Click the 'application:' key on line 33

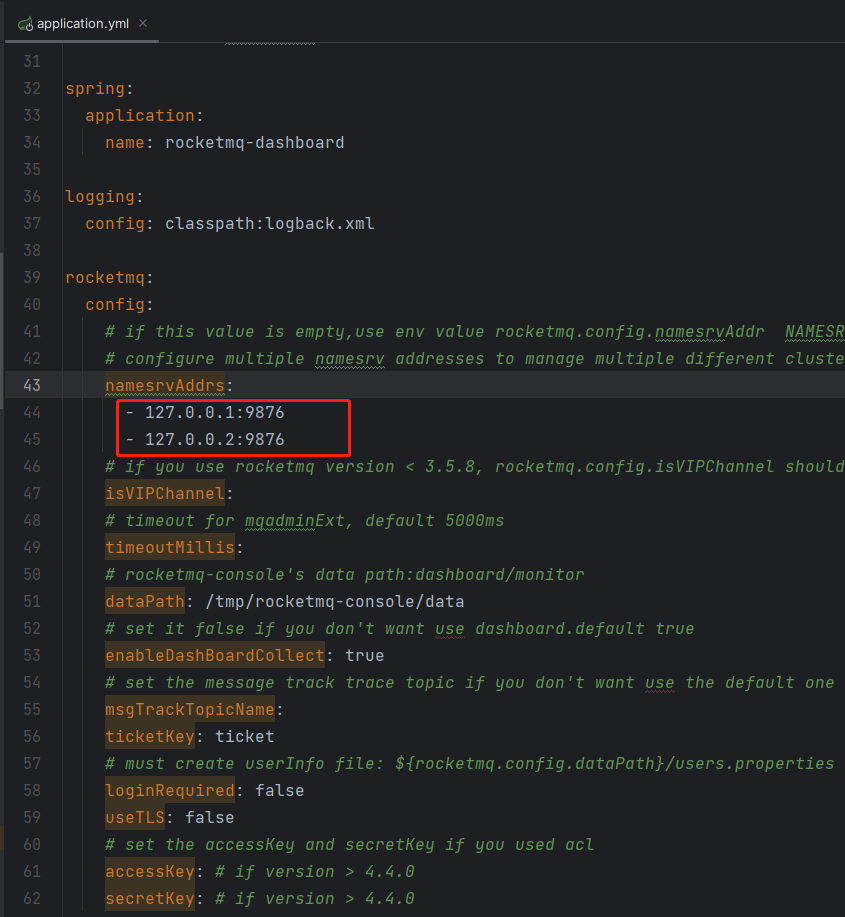tap(144, 116)
